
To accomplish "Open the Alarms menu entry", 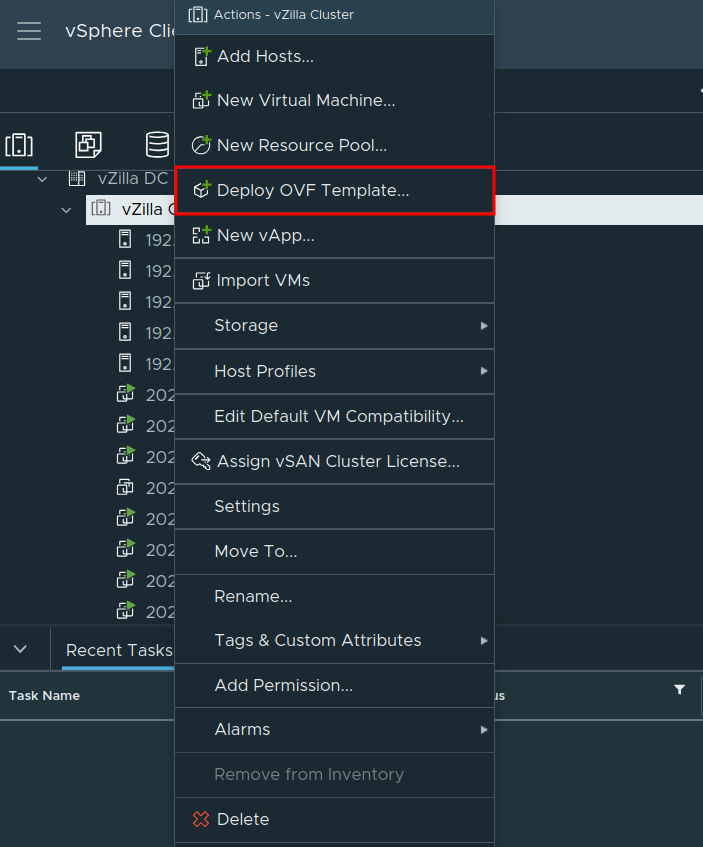I will pyautogui.click(x=334, y=730).
